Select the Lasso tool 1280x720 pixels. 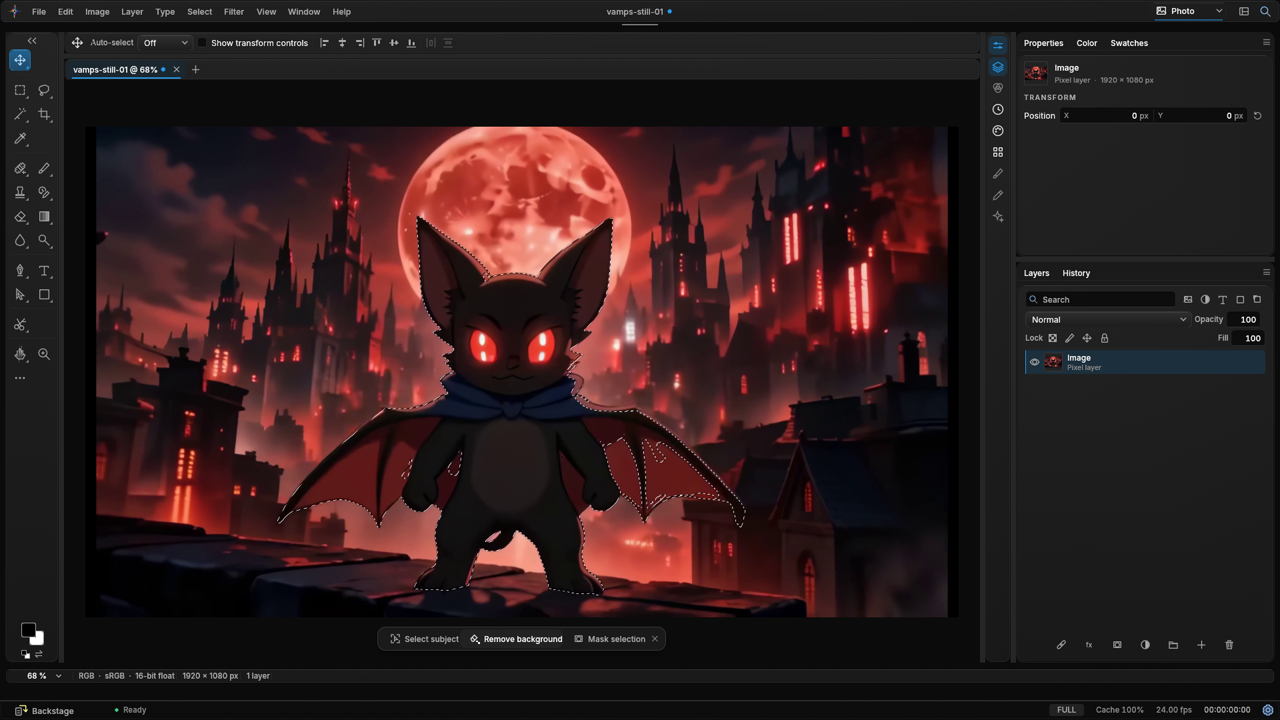[x=44, y=90]
